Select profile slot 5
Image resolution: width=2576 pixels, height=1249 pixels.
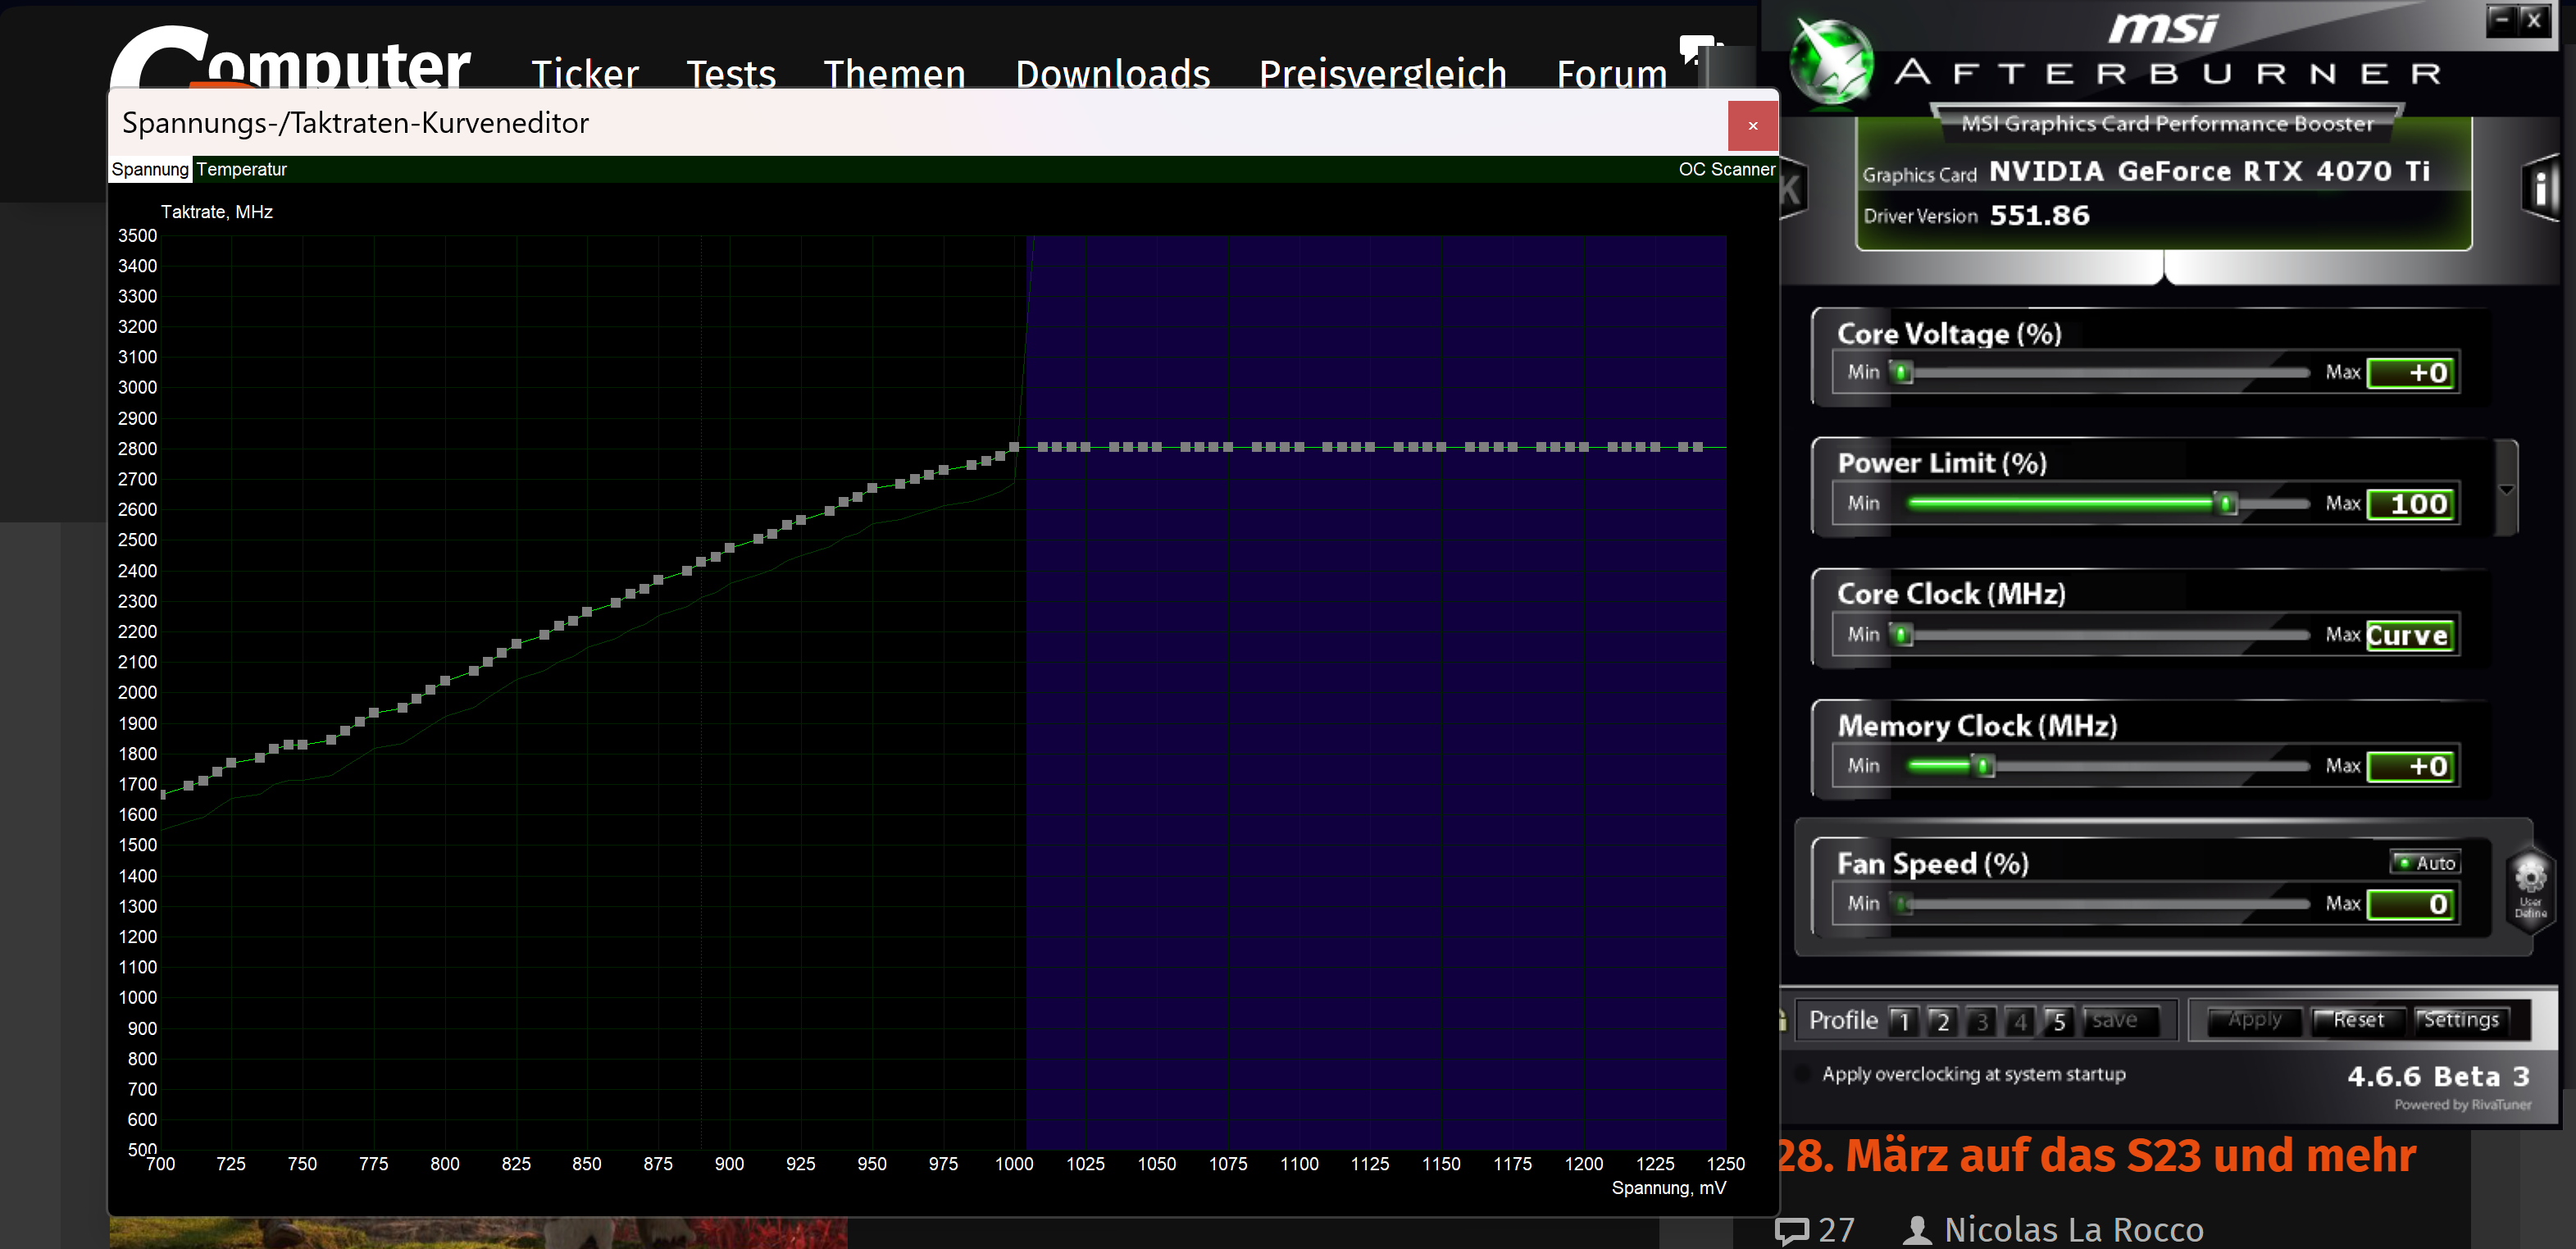(2059, 1020)
